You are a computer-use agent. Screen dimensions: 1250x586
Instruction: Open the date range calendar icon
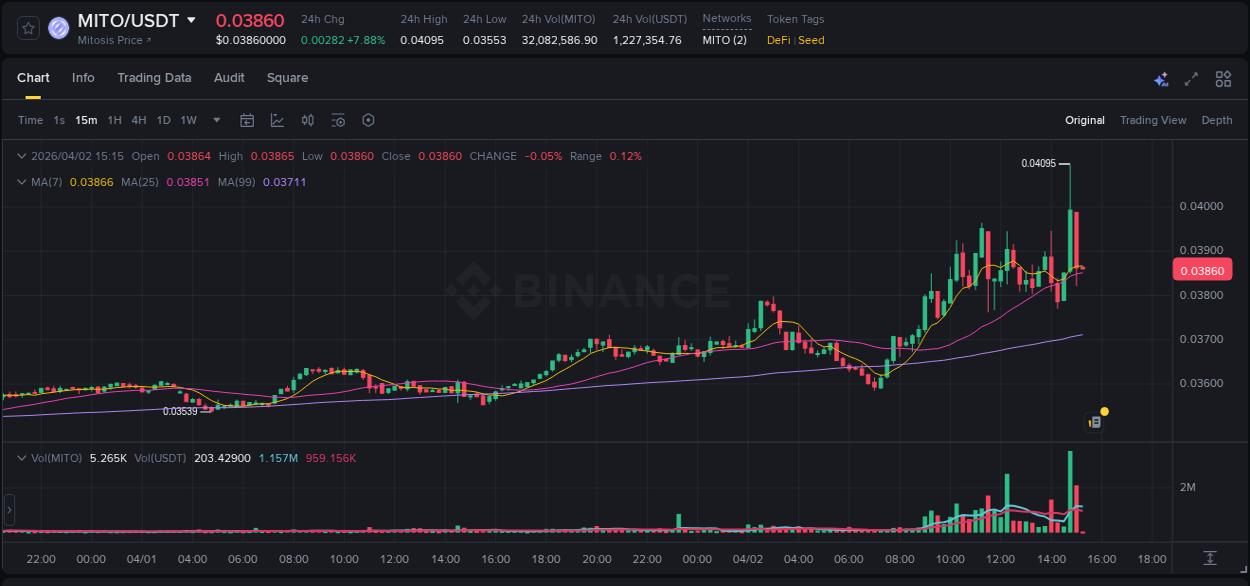[x=247, y=120]
